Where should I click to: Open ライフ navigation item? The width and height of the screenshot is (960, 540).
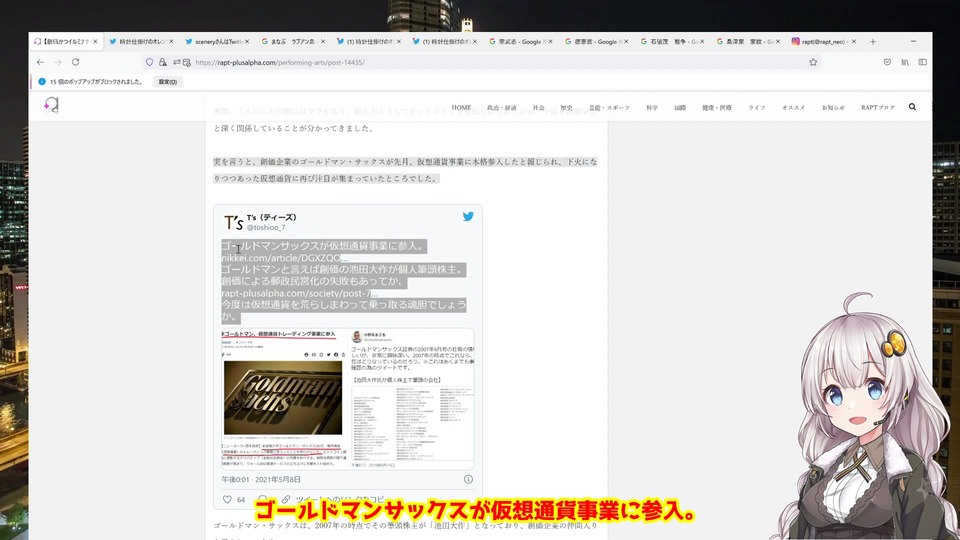pyautogui.click(x=757, y=107)
